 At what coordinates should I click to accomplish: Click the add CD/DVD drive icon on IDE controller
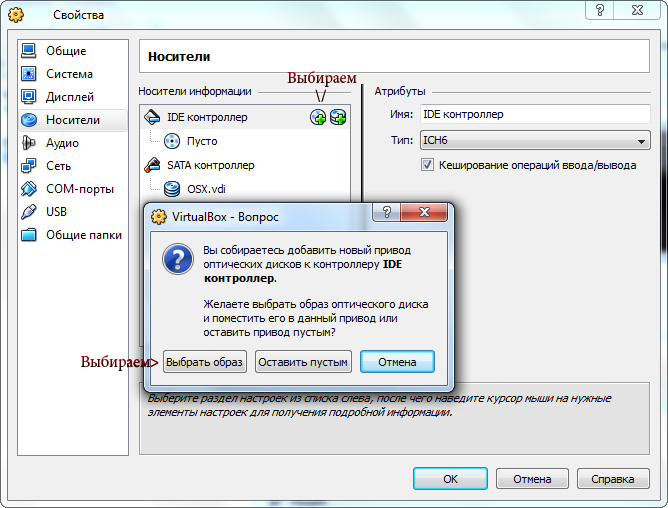click(318, 117)
